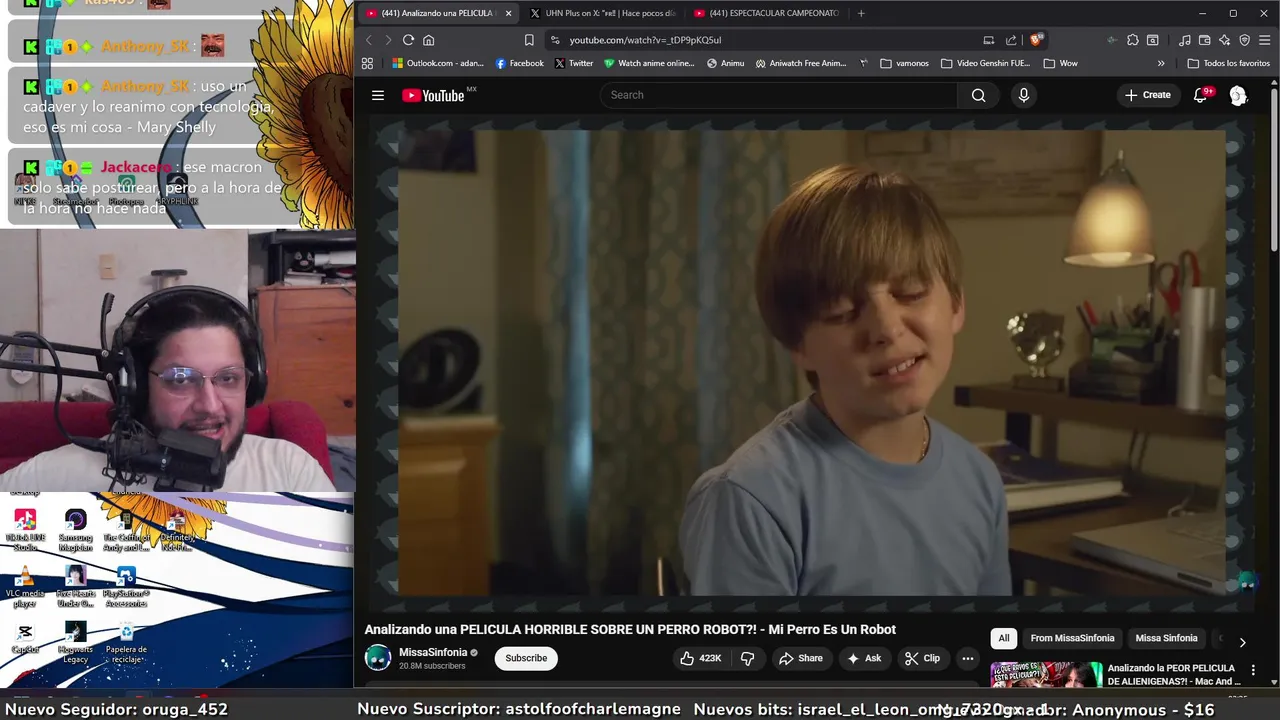The image size is (1280, 720).
Task: Open the YouTube guide hamburger menu
Action: tap(378, 95)
